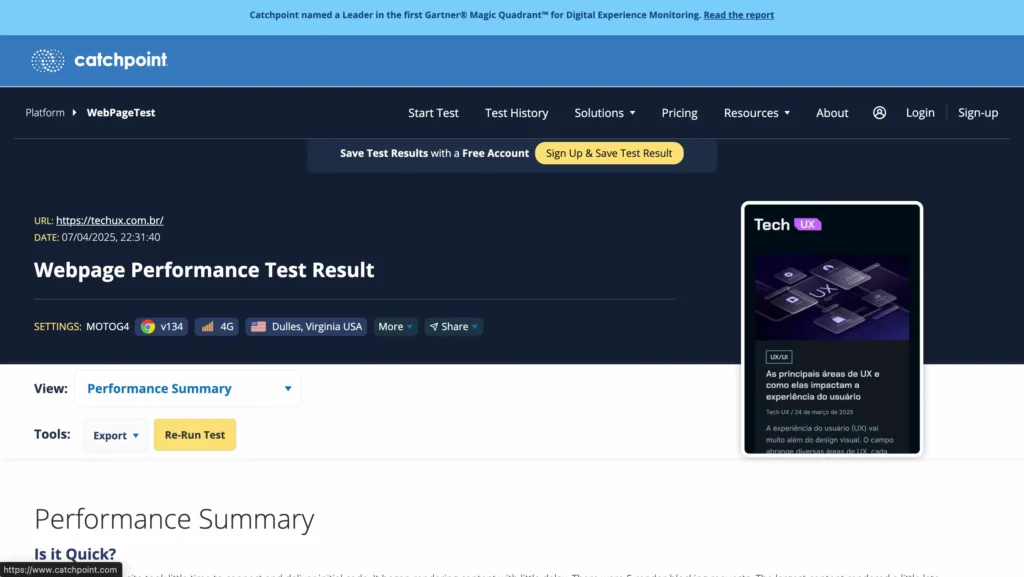The image size is (1024, 577).
Task: Open Test History page
Action: [517, 113]
